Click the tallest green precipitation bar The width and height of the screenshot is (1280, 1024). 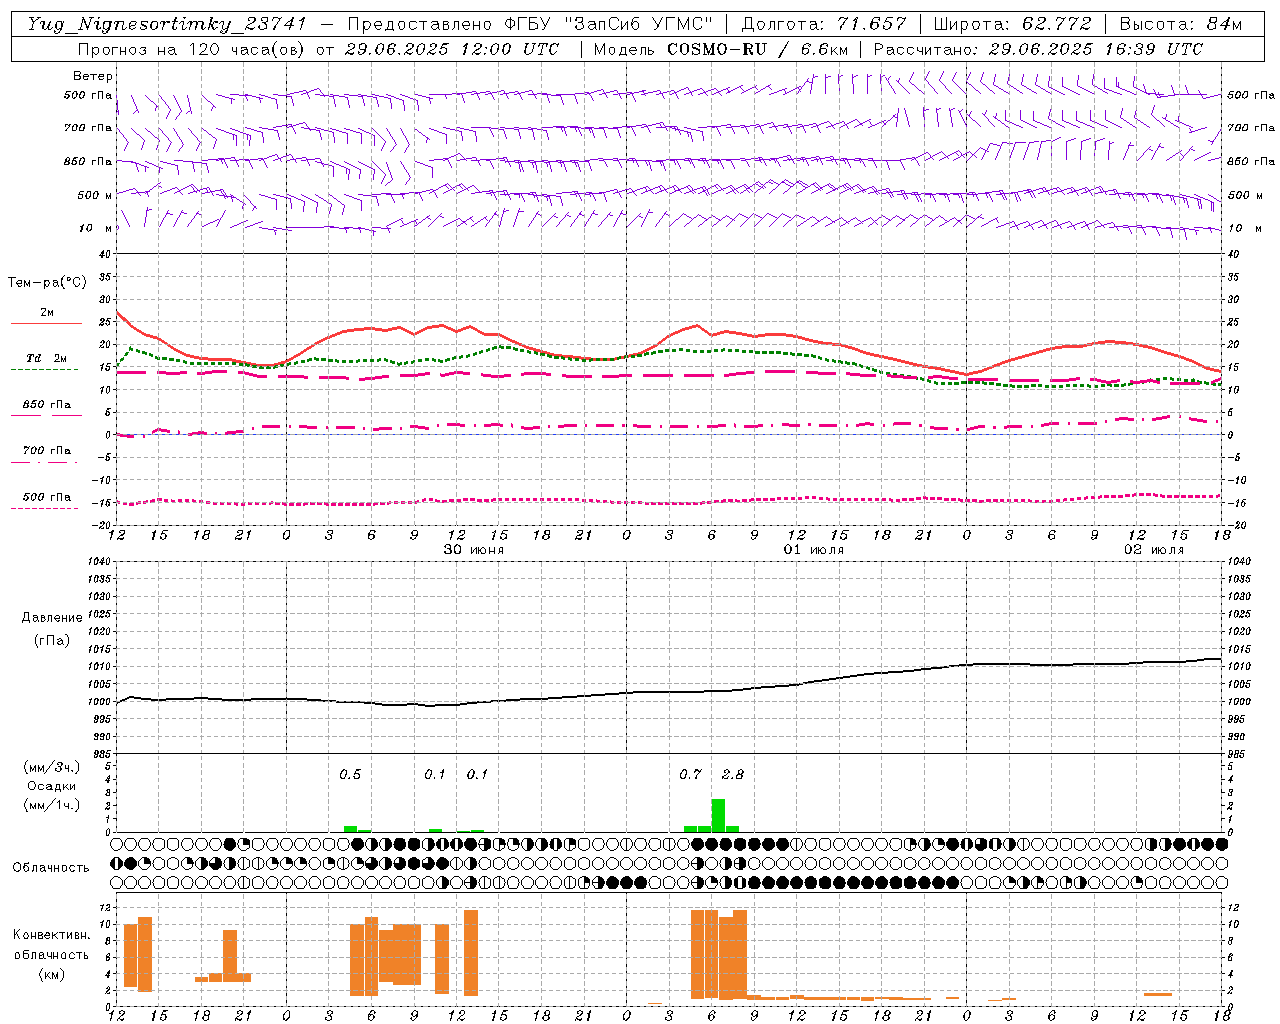[718, 815]
